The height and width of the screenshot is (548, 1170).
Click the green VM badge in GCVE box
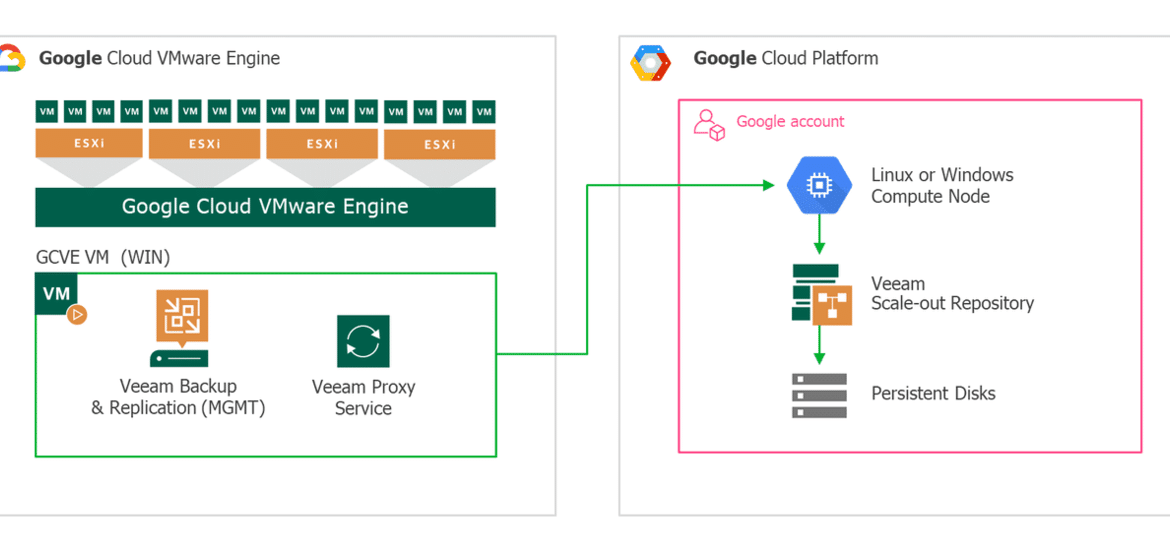[x=56, y=293]
